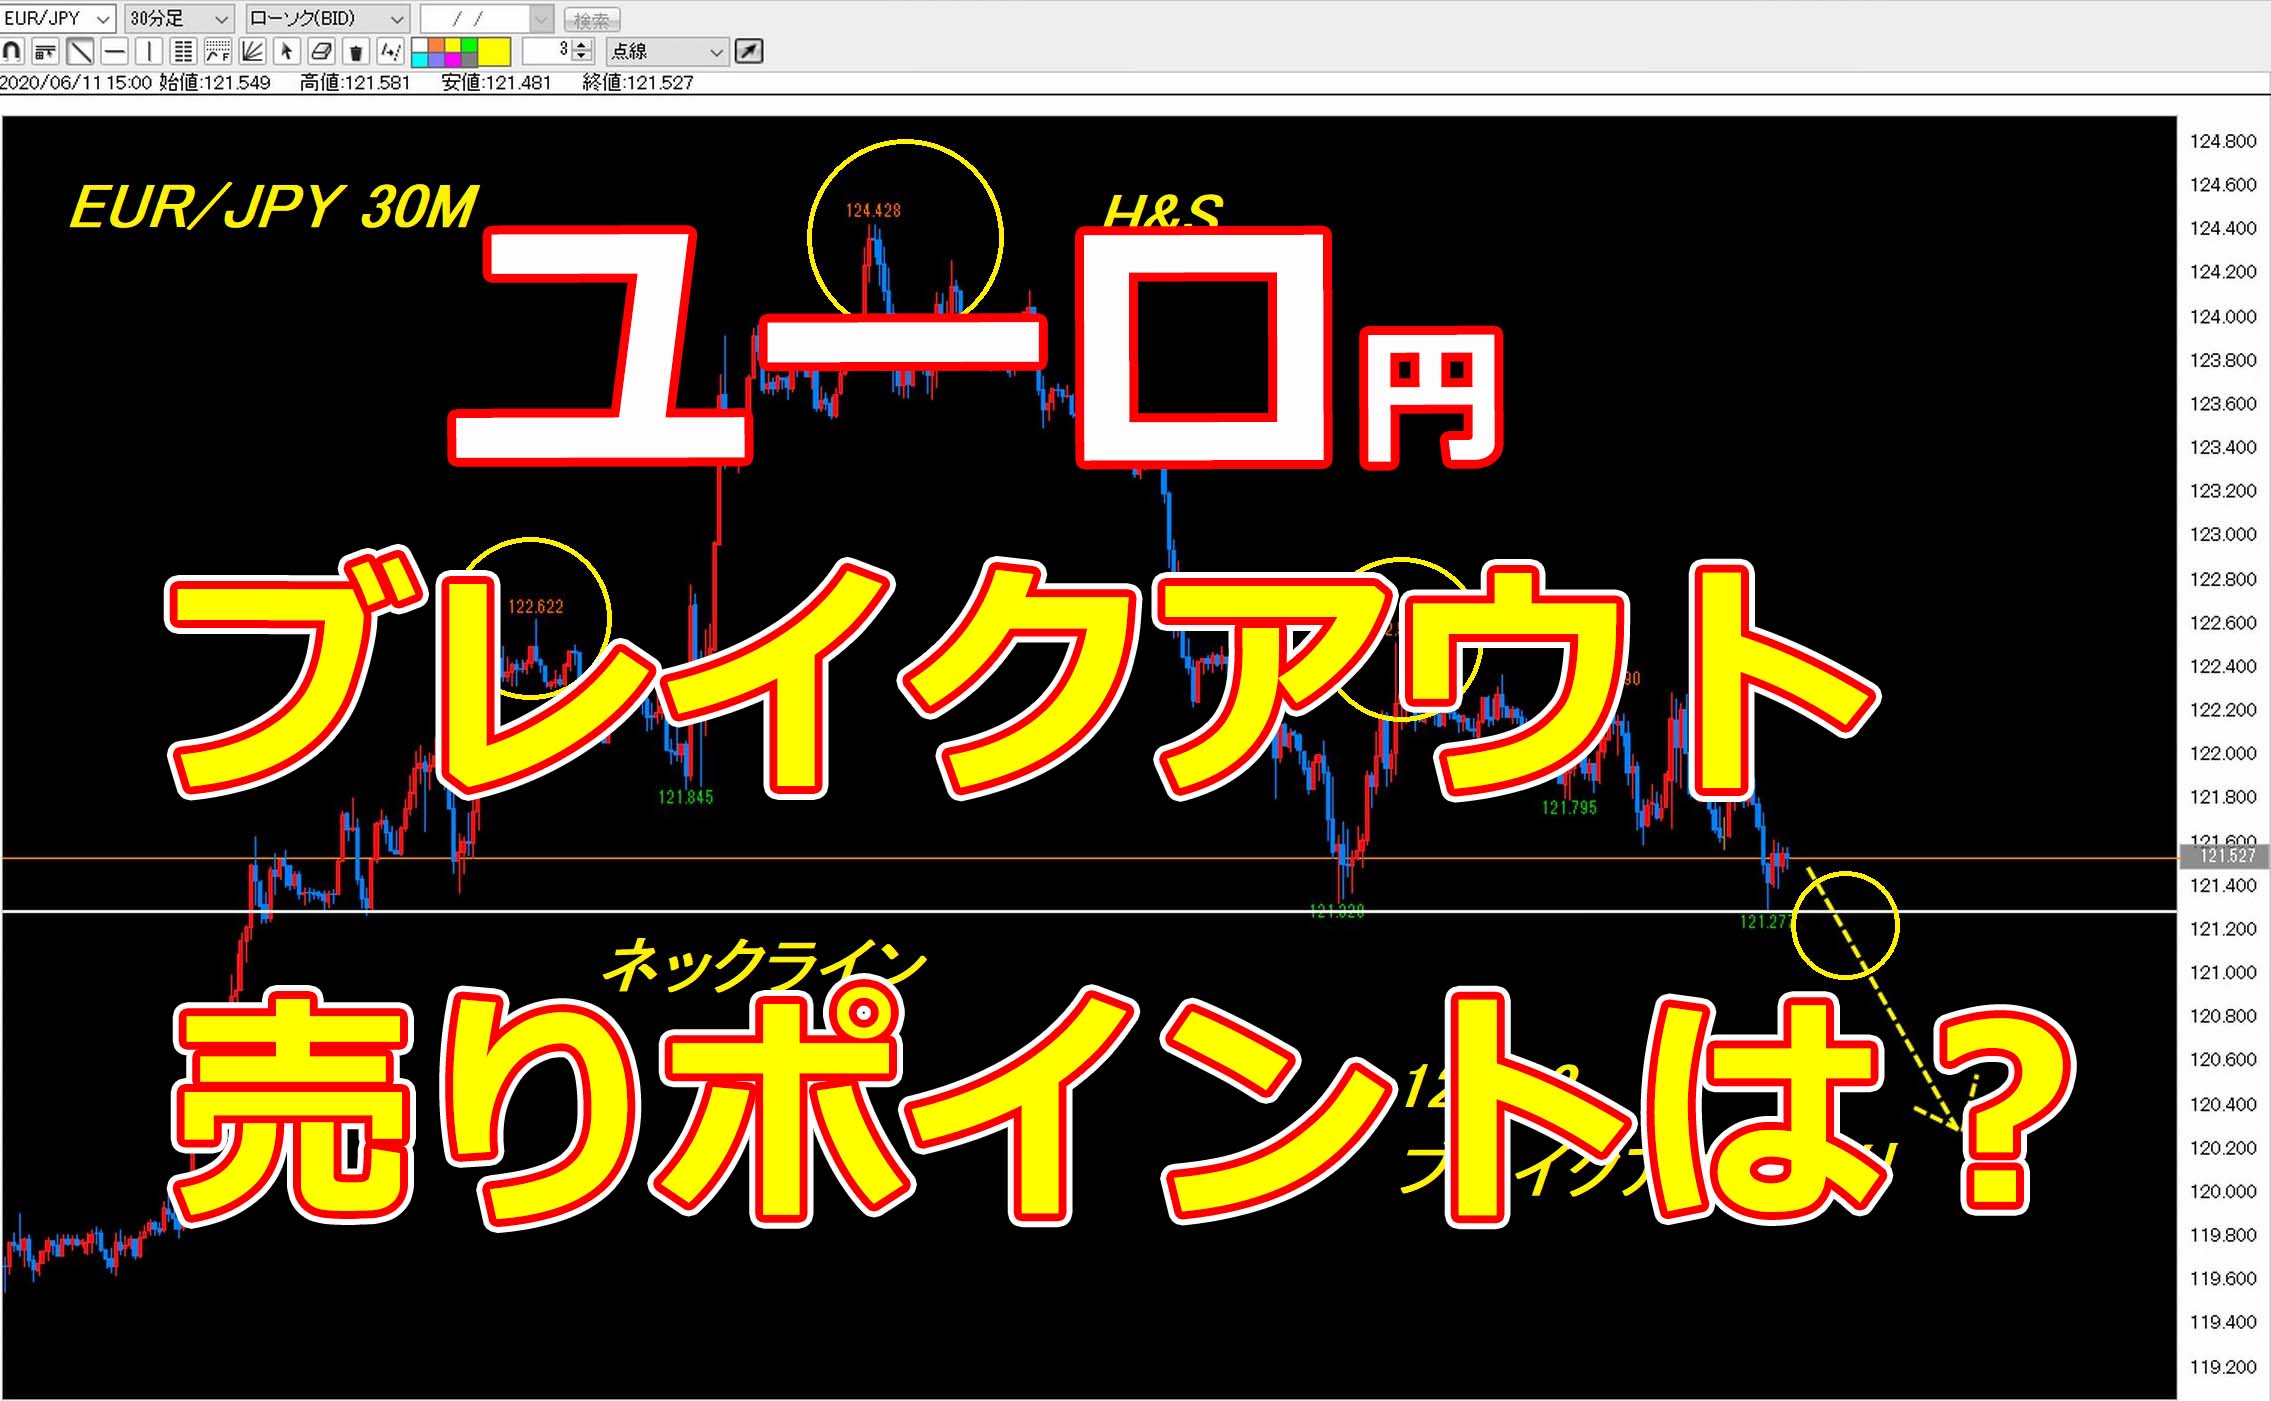Open the date picker dropdown arrow
Viewport: 2271px width, 1401px height.
(541, 19)
